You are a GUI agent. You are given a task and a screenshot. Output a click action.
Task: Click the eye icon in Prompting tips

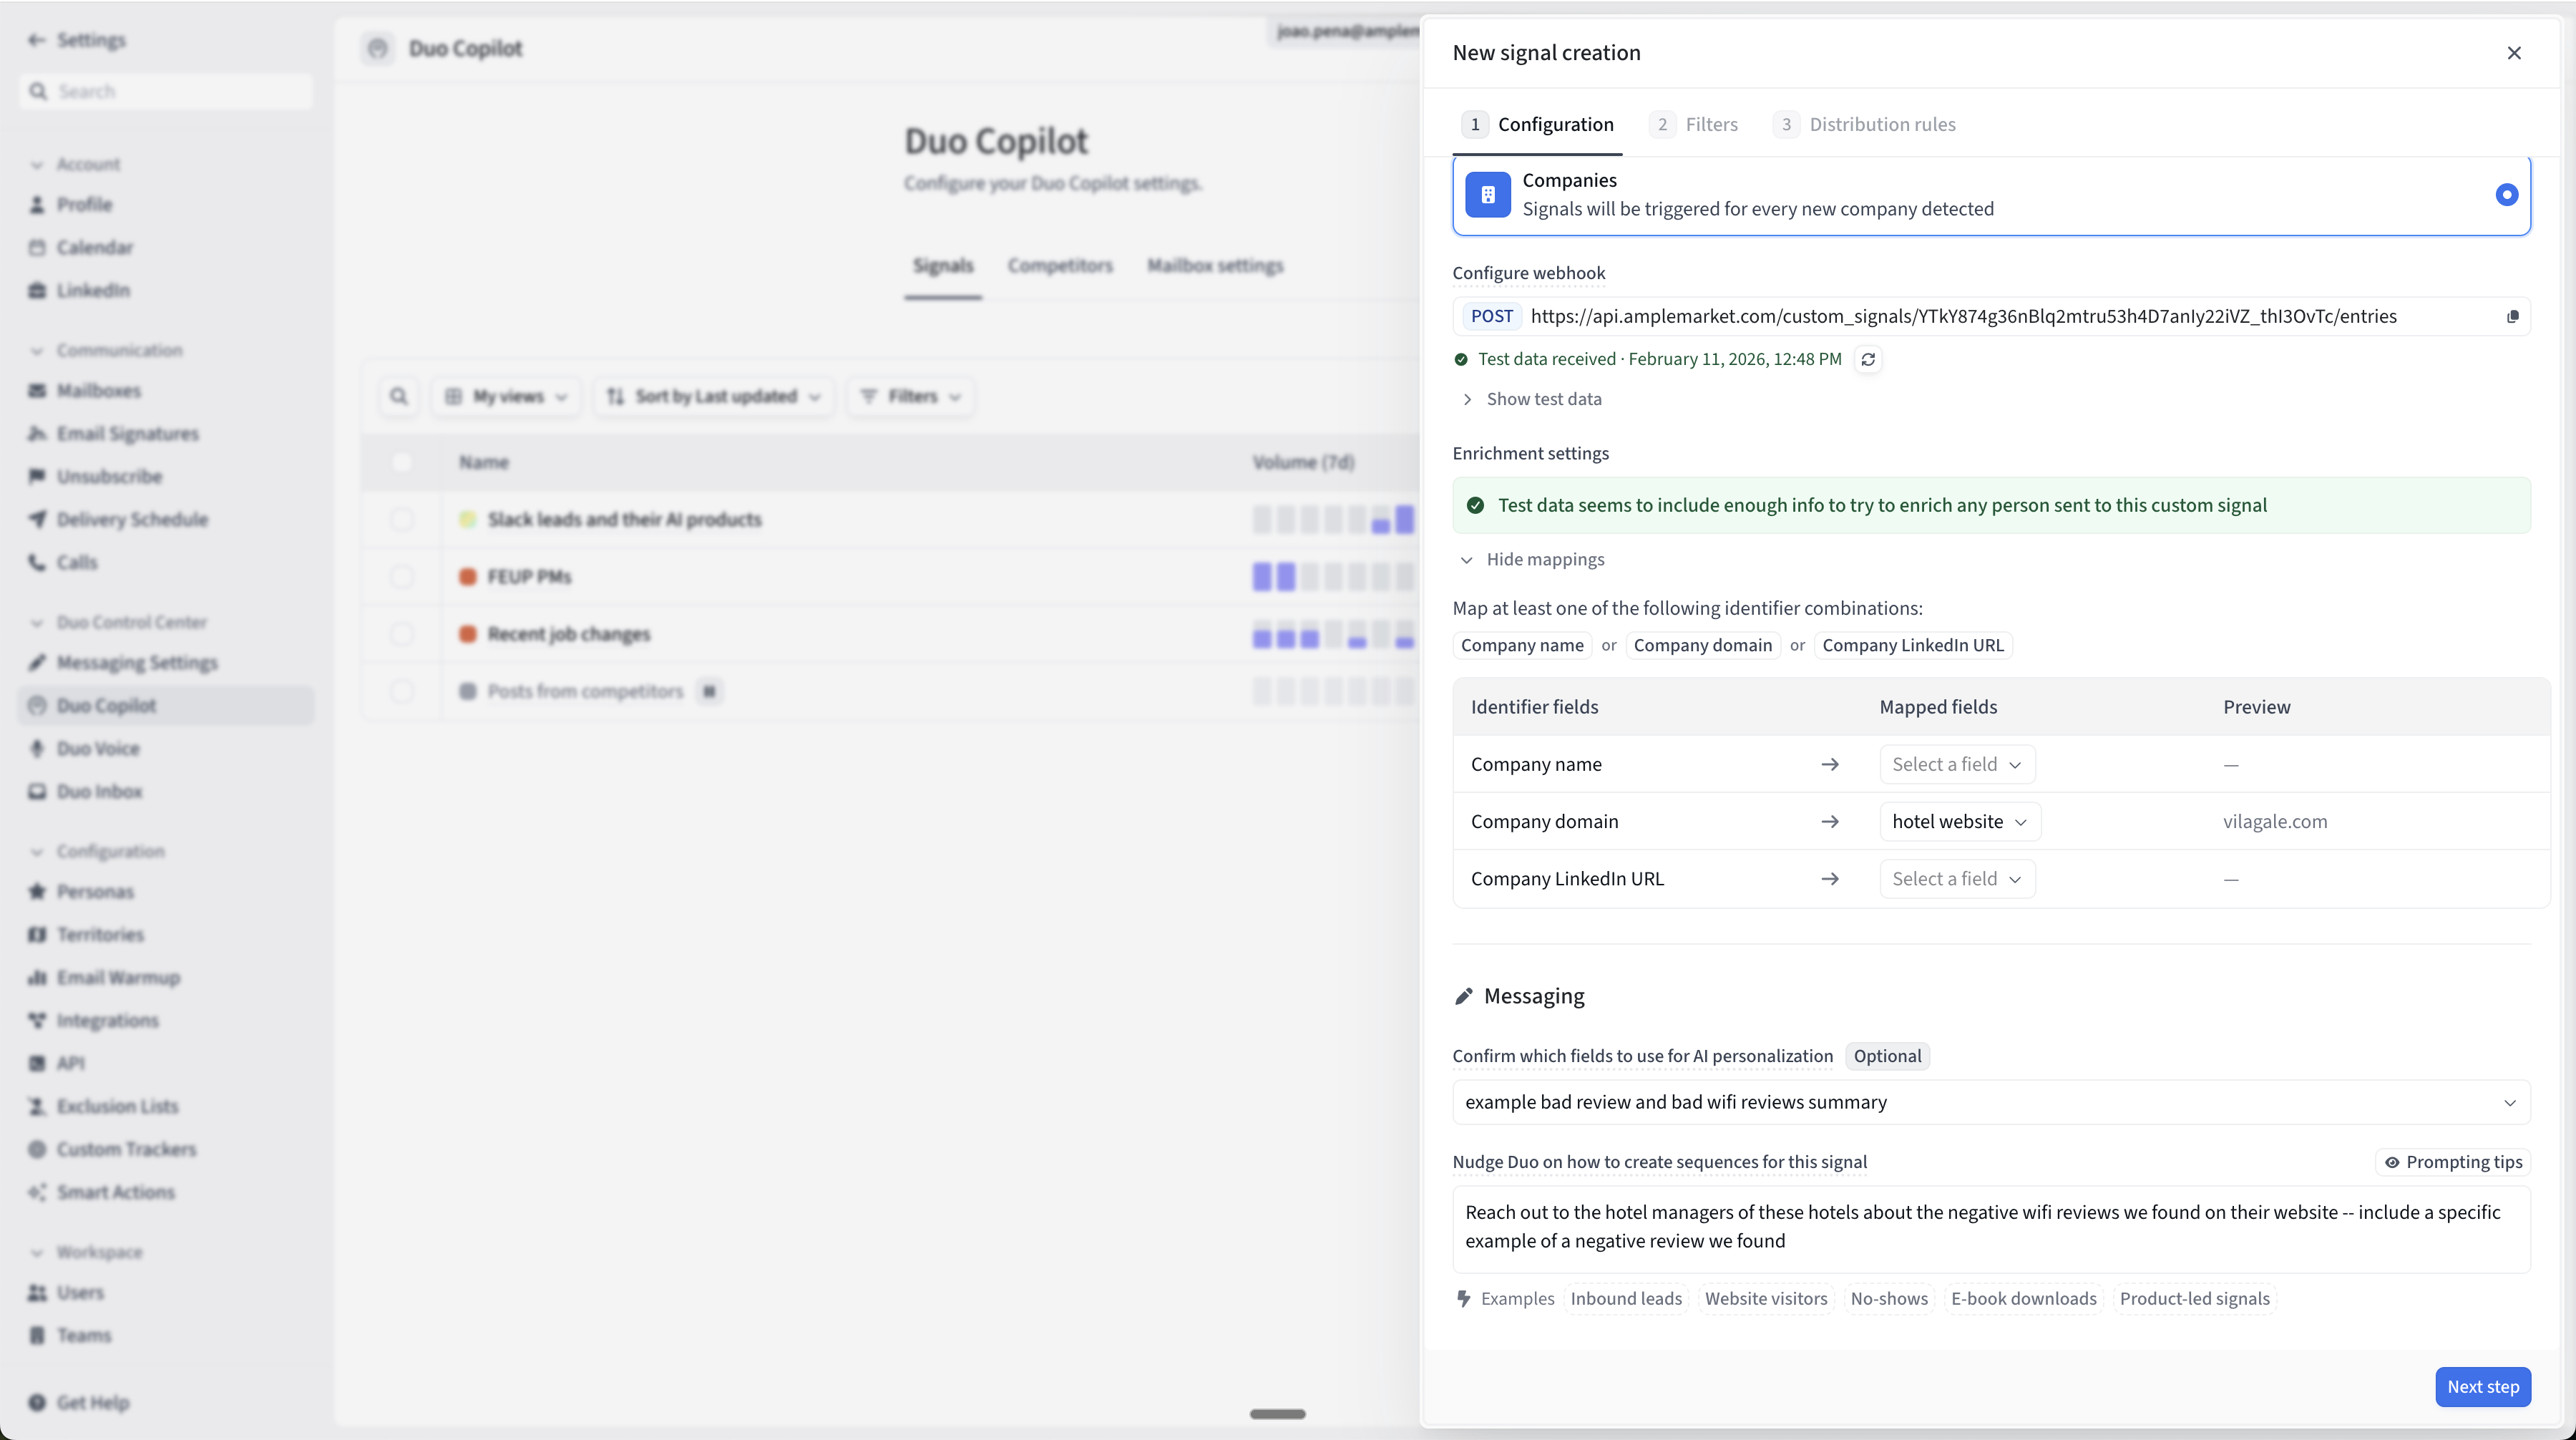point(2391,1162)
